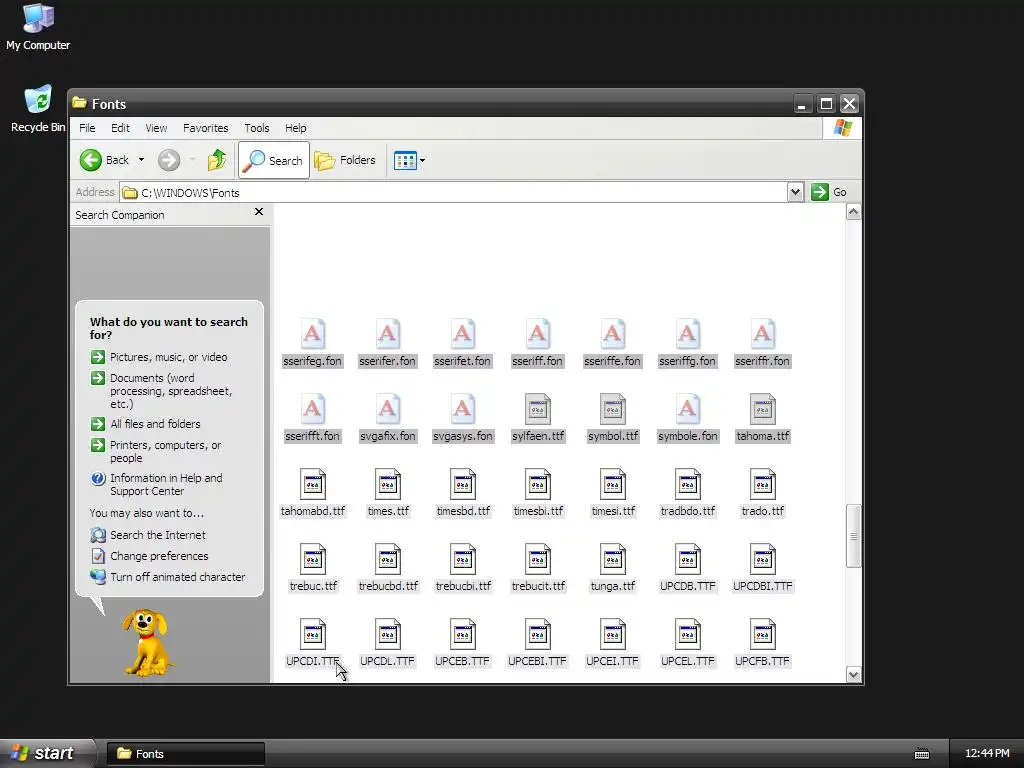Open the Tools menu

point(257,128)
